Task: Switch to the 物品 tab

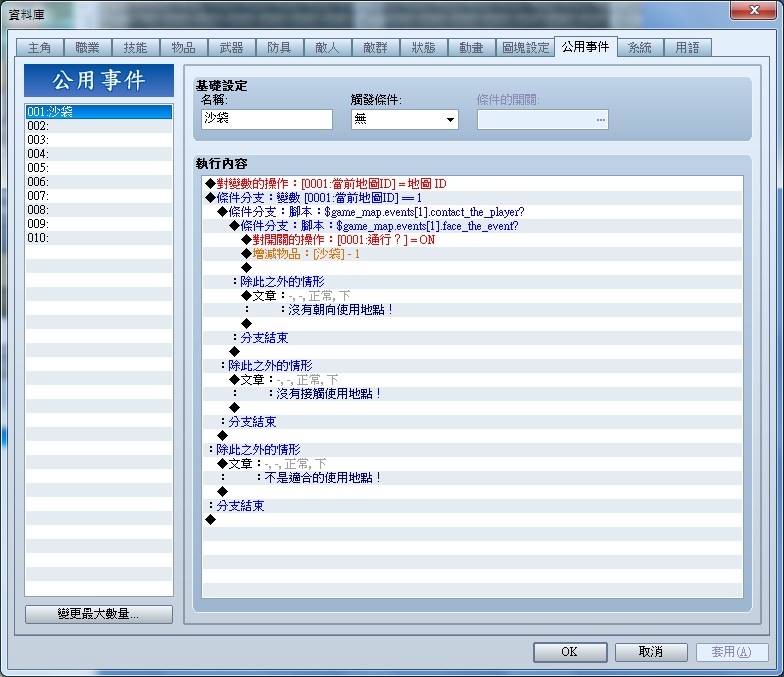Action: pyautogui.click(x=184, y=48)
